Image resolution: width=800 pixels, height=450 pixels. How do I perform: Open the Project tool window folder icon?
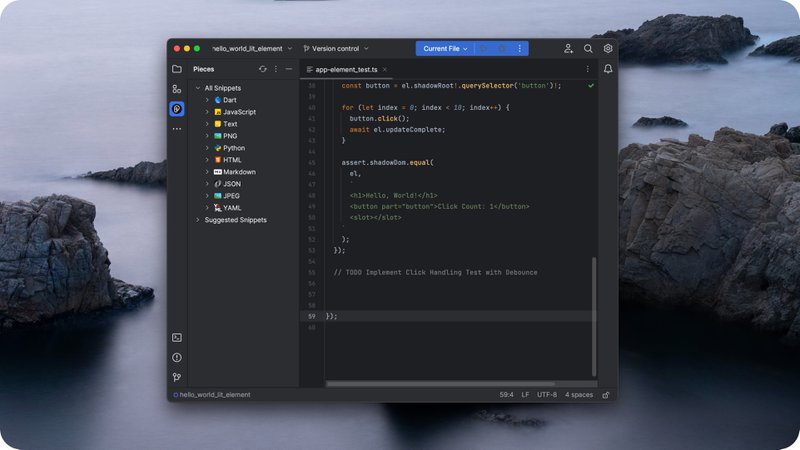click(x=177, y=69)
